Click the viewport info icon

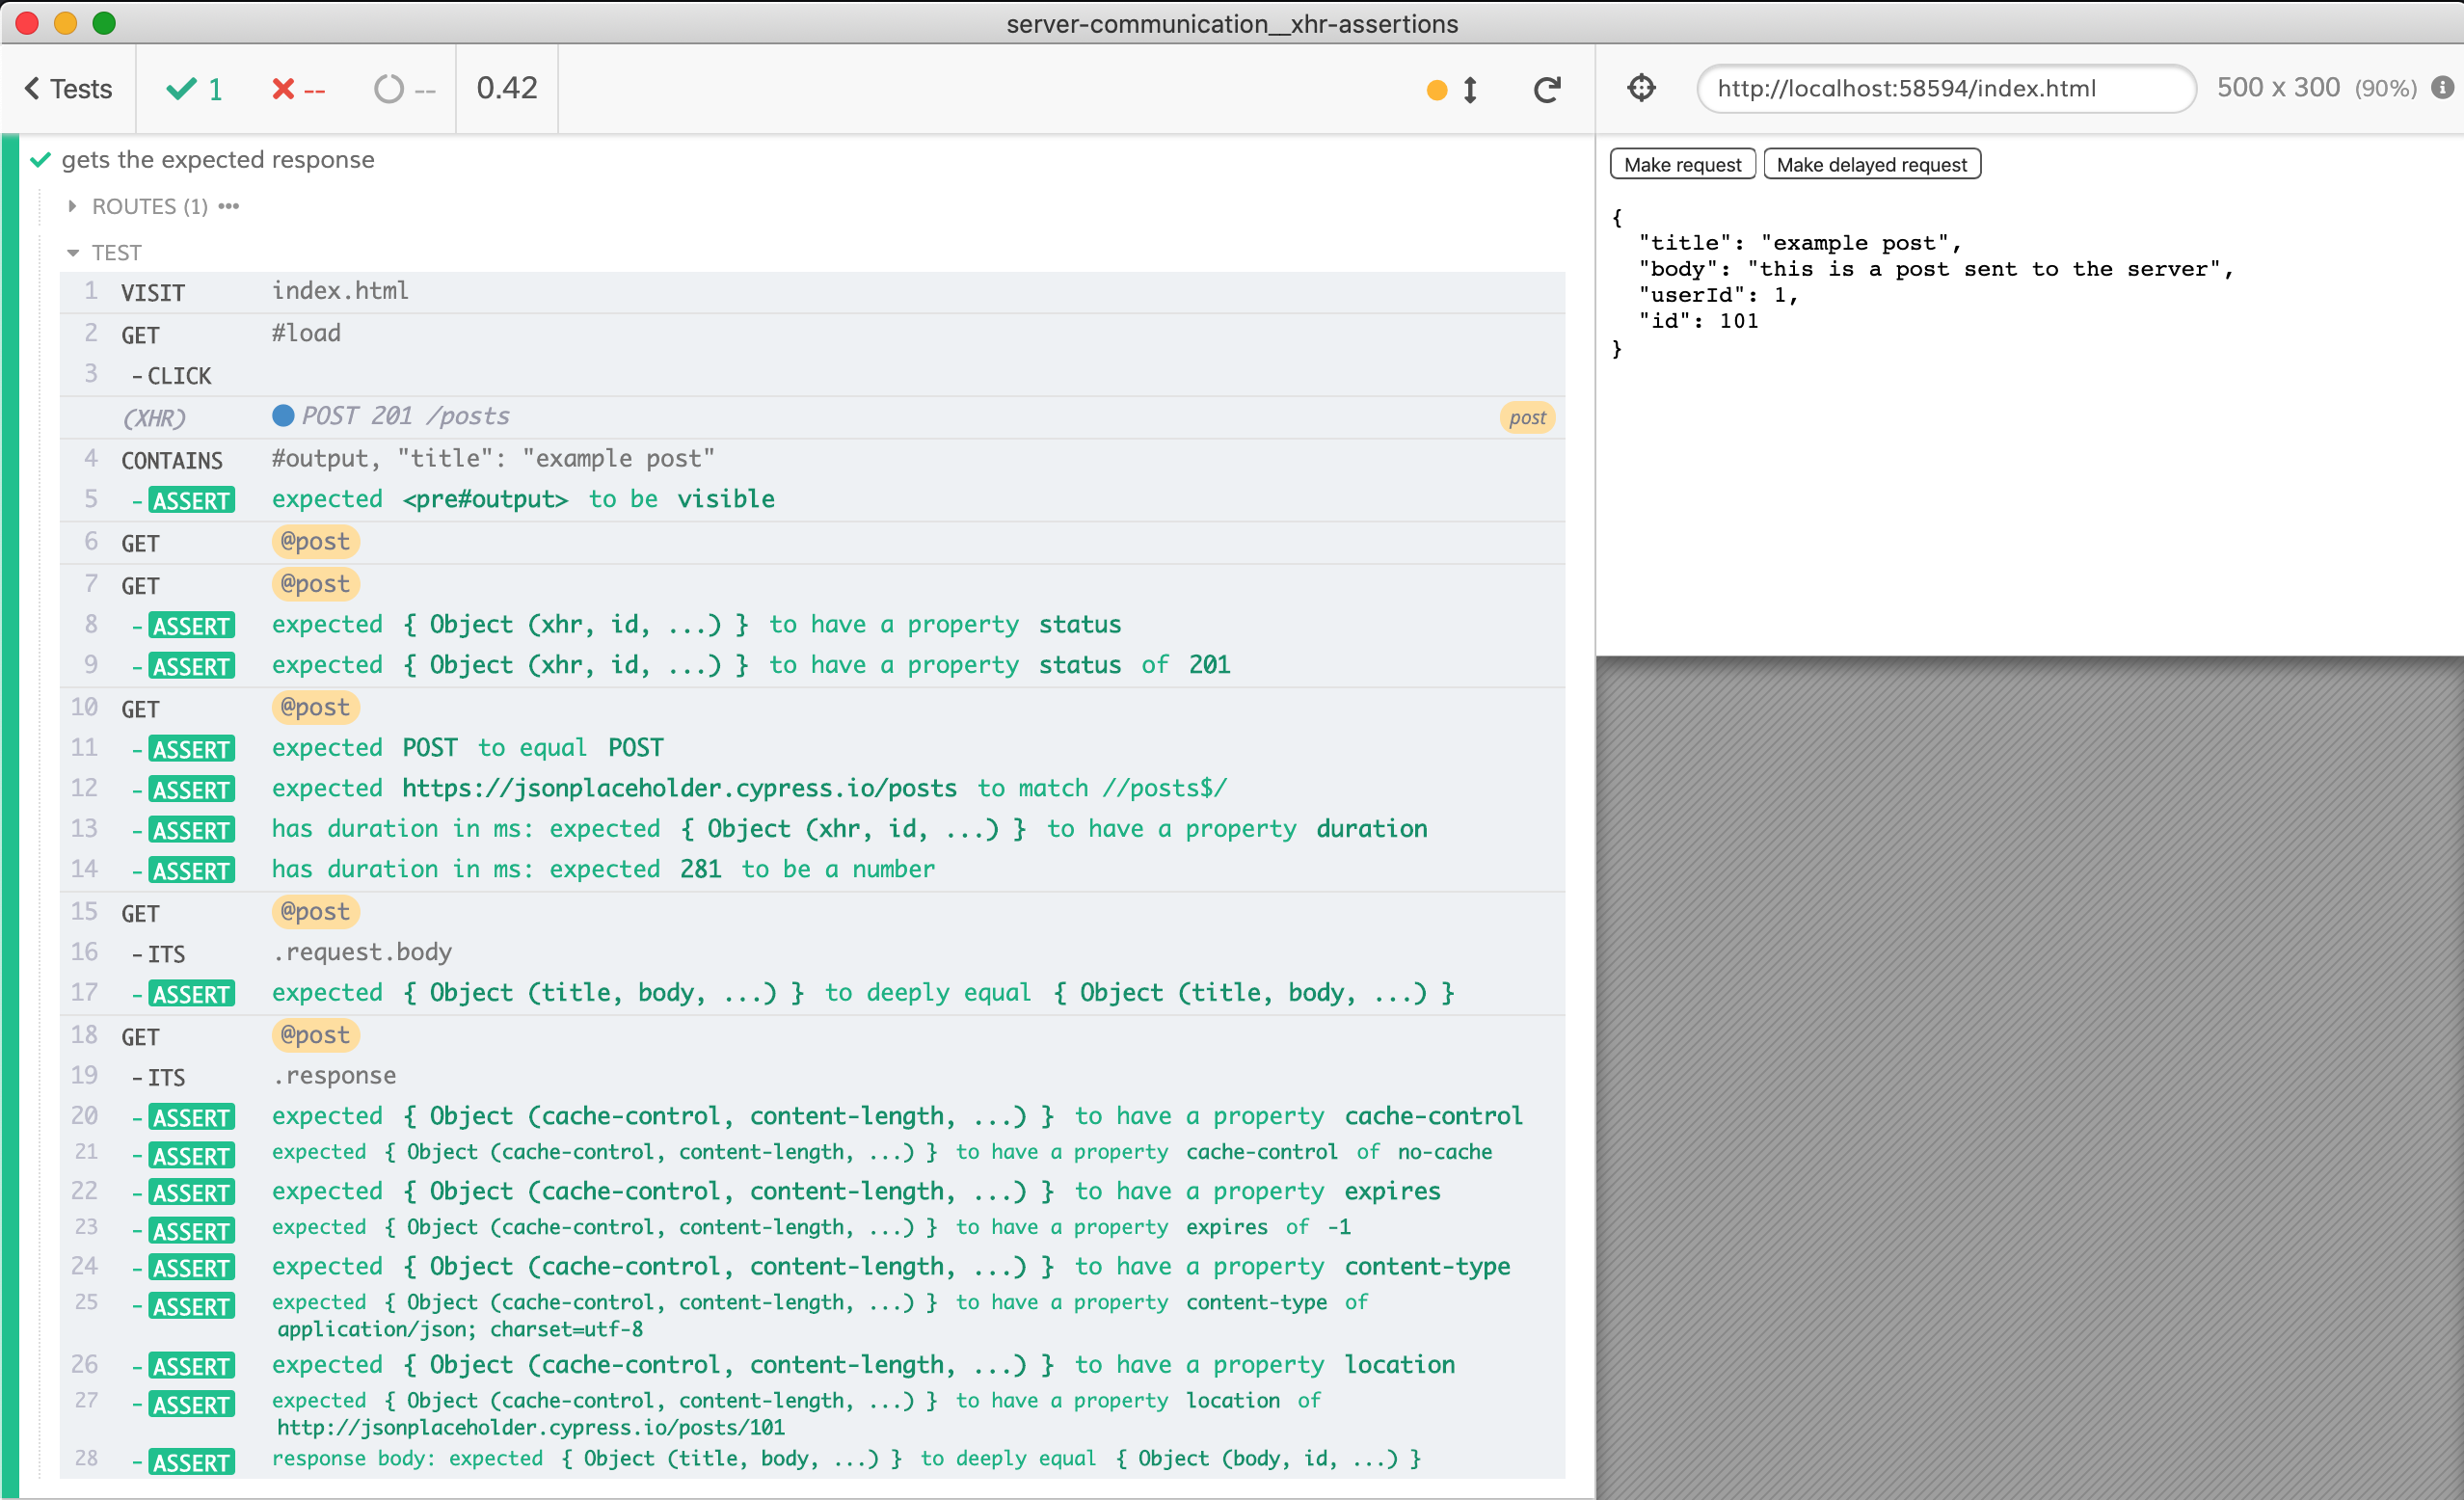[x=2442, y=88]
